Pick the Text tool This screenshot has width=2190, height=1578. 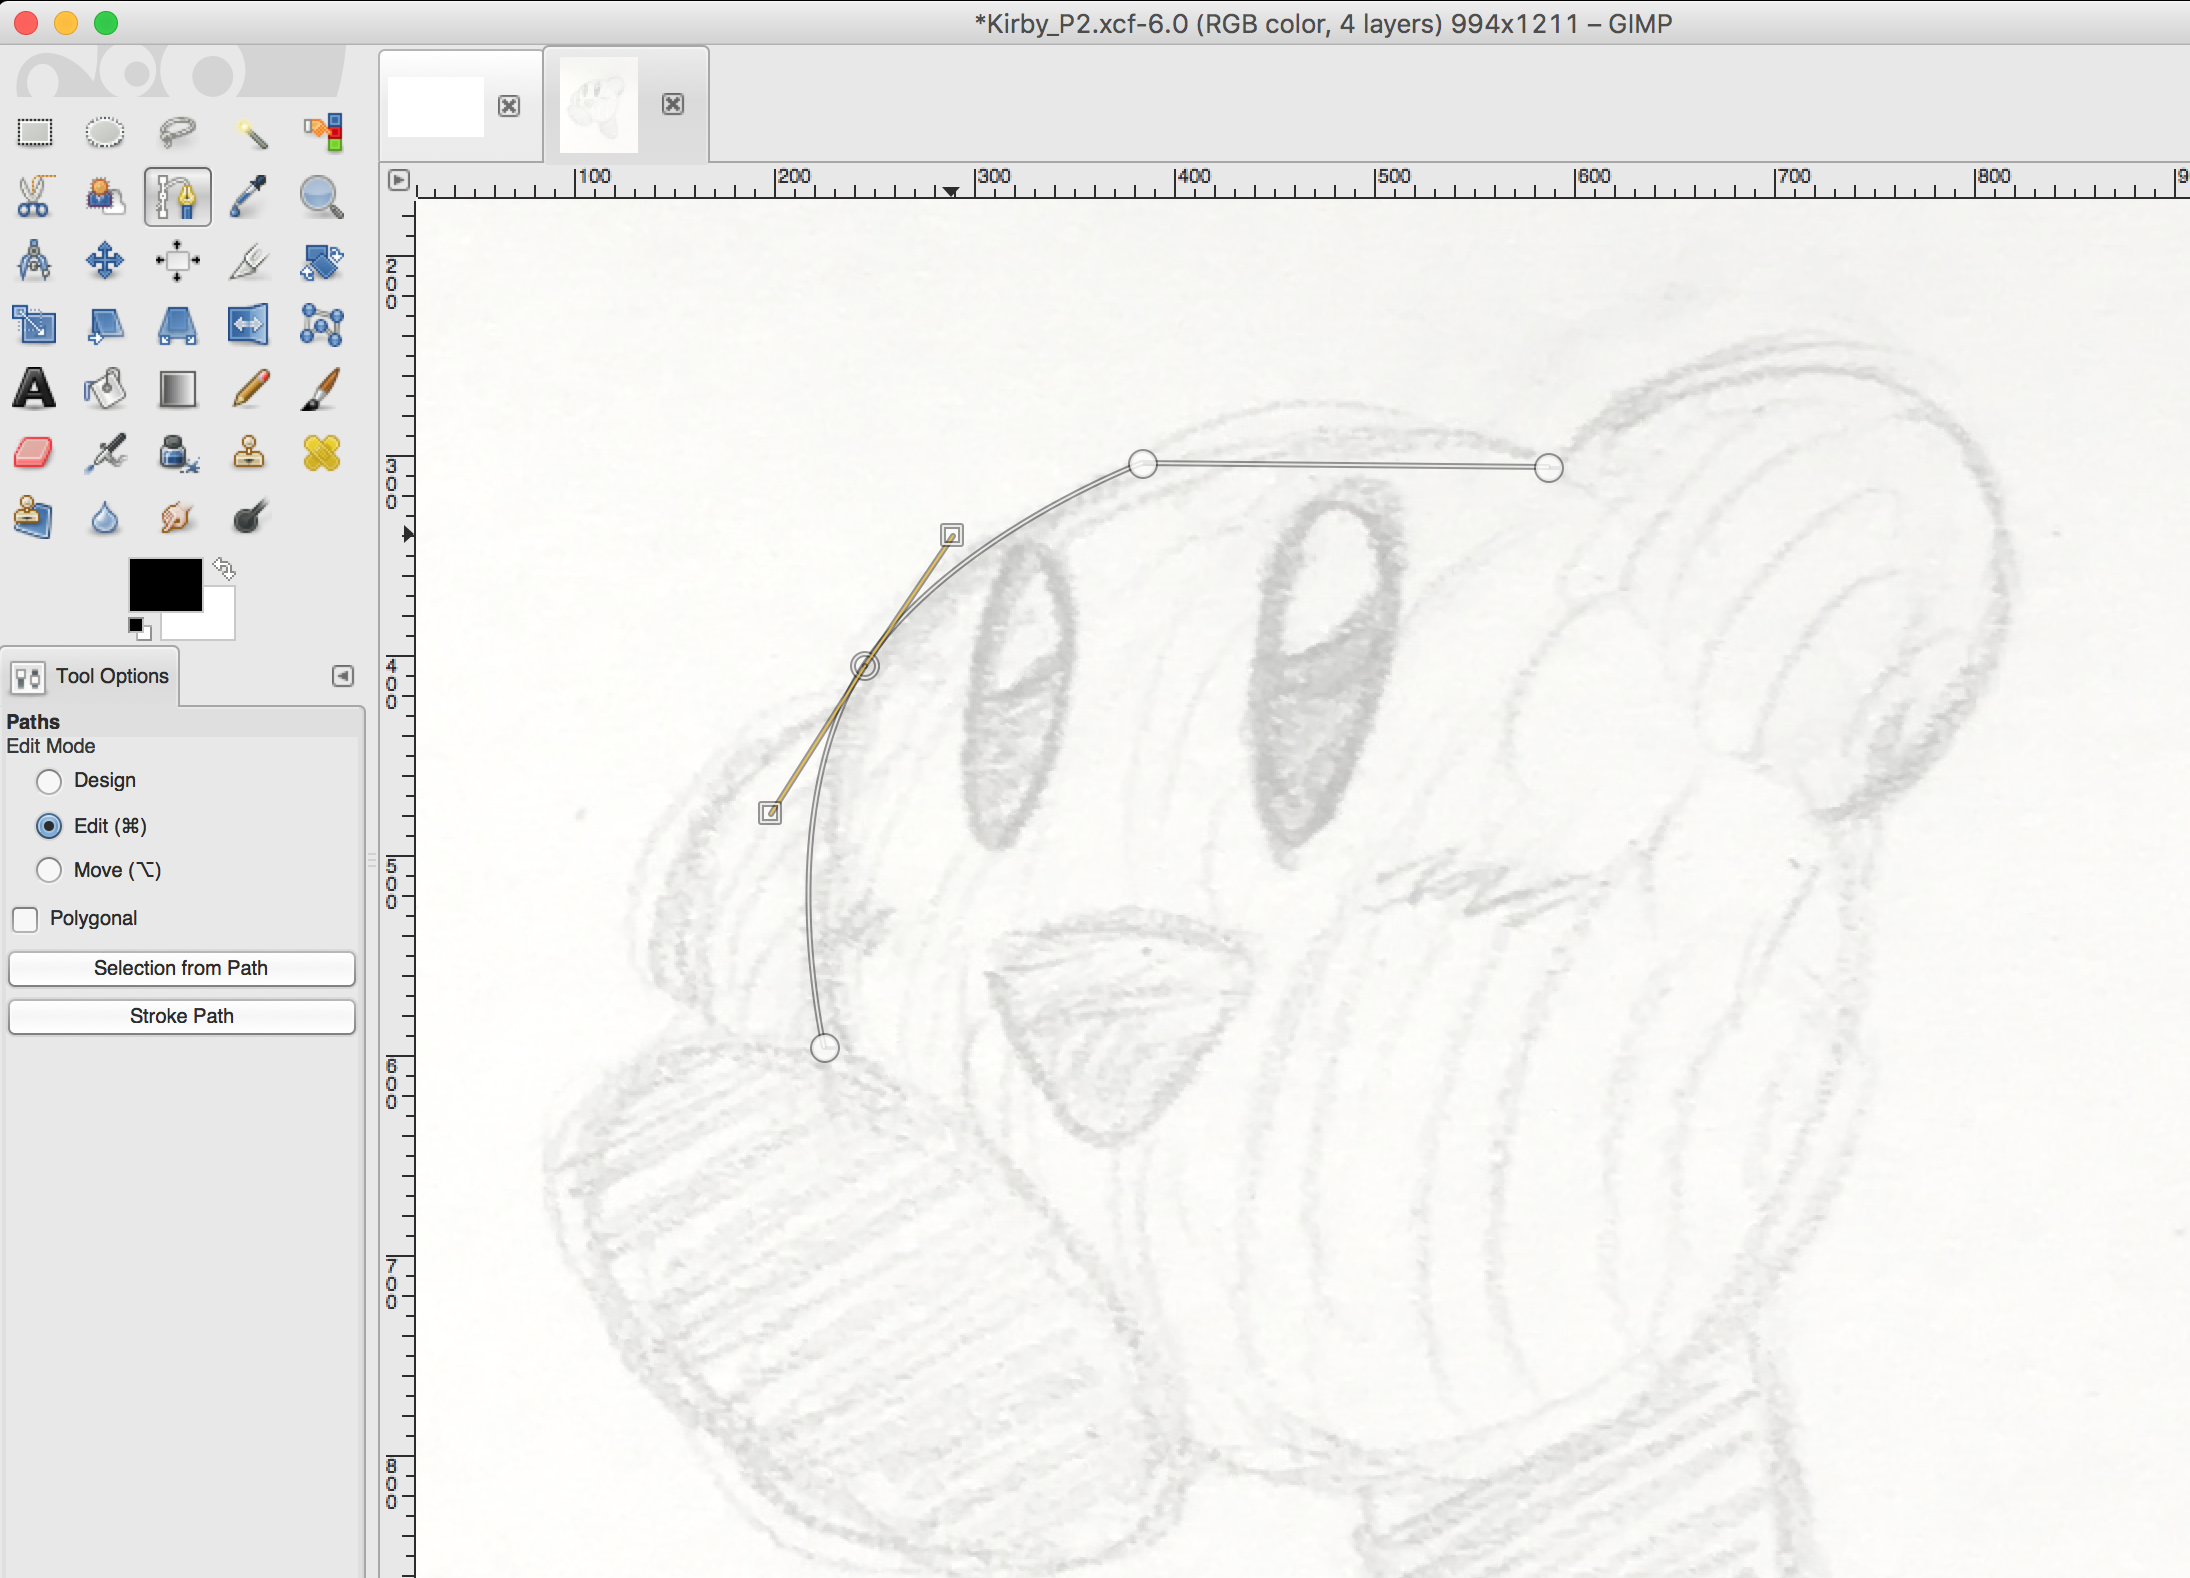(34, 389)
